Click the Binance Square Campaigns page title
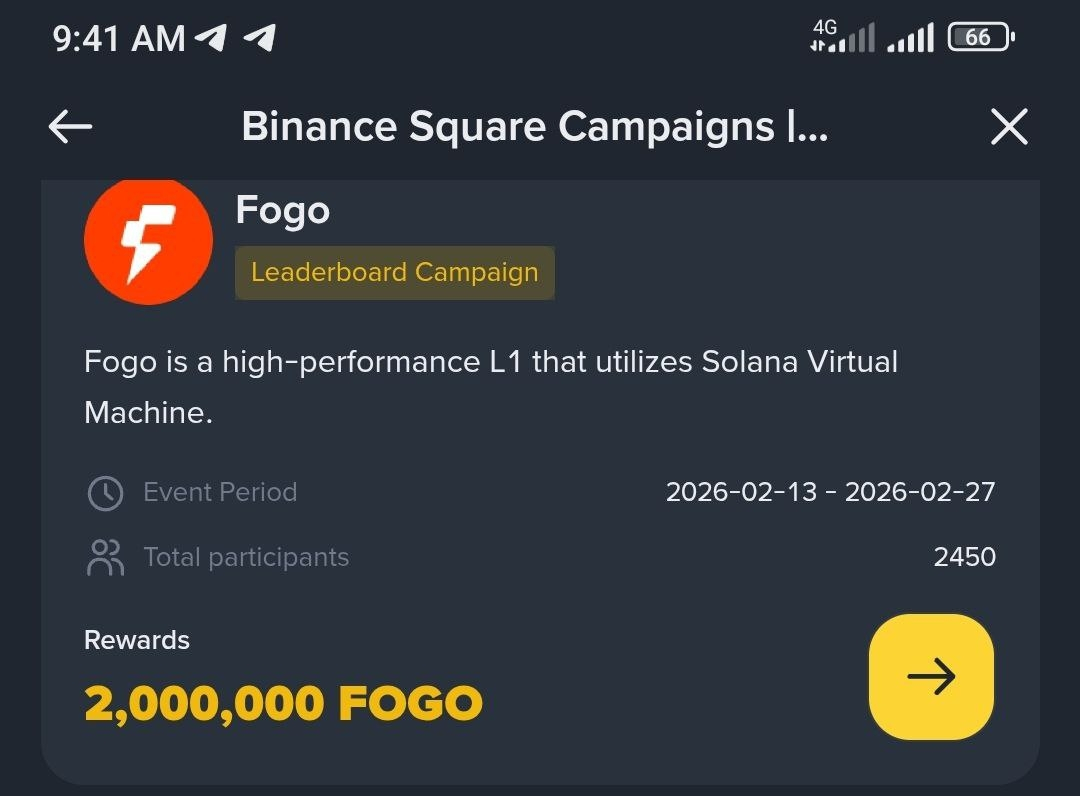Viewport: 1080px width, 796px height. [x=535, y=127]
